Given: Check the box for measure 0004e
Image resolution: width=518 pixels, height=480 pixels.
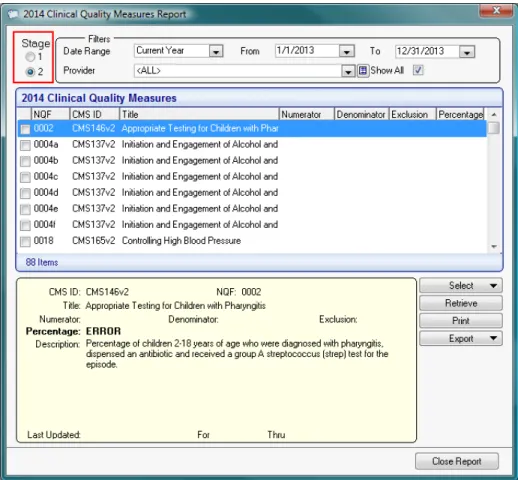Looking at the screenshot, I should click(25, 209).
